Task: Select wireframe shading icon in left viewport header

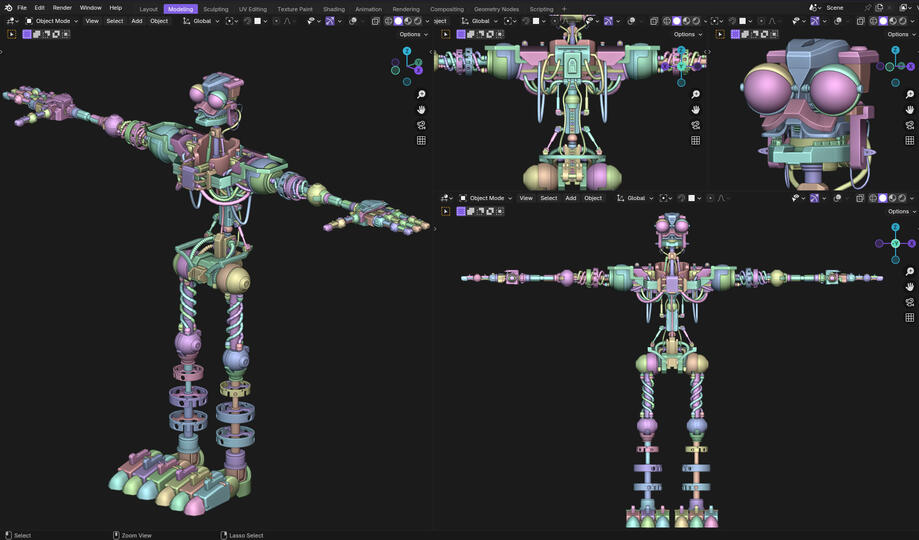Action: [x=388, y=21]
